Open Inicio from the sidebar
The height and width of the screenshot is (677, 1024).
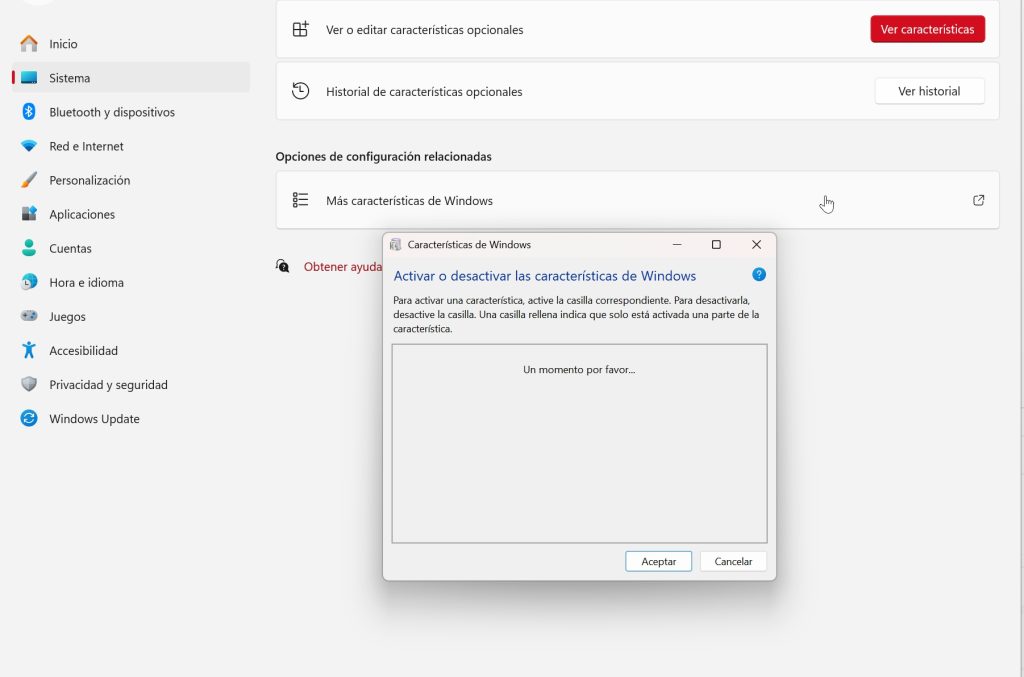point(131,44)
